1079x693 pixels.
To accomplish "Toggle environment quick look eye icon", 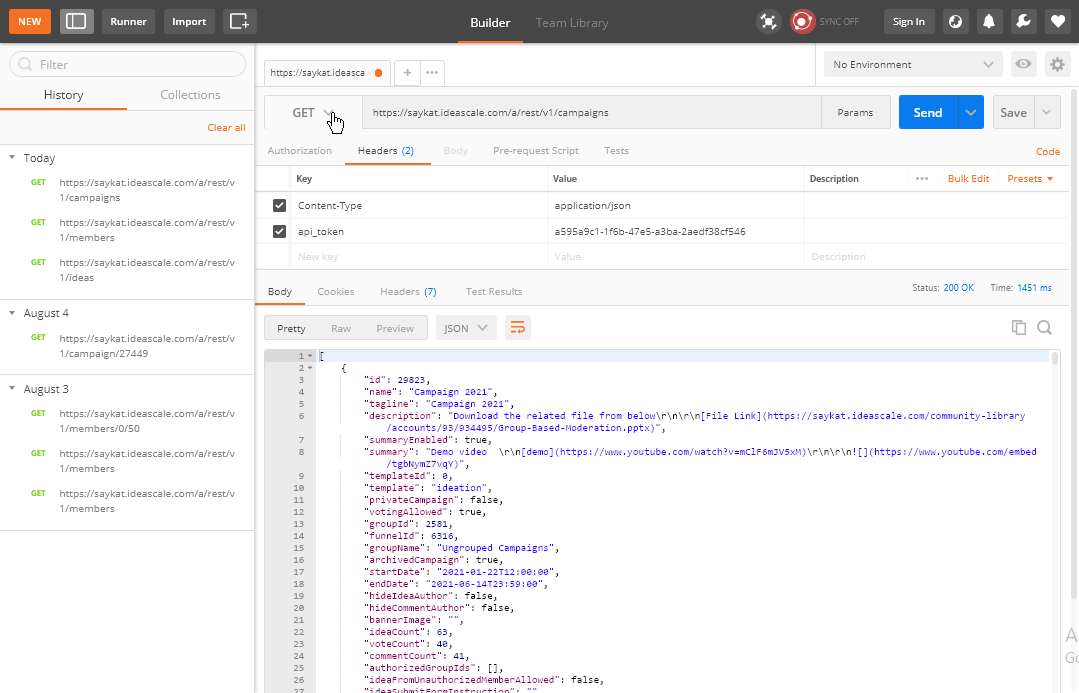I will [x=1023, y=65].
